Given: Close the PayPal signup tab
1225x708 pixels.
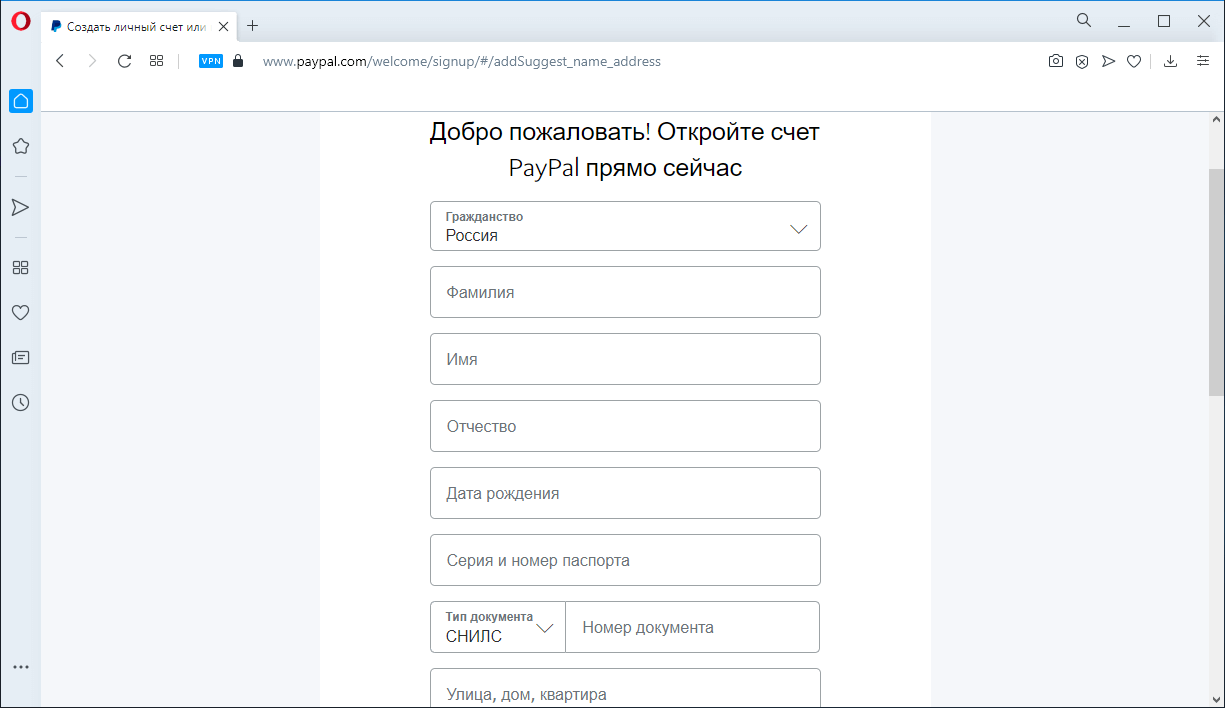Looking at the screenshot, I should coord(226,26).
